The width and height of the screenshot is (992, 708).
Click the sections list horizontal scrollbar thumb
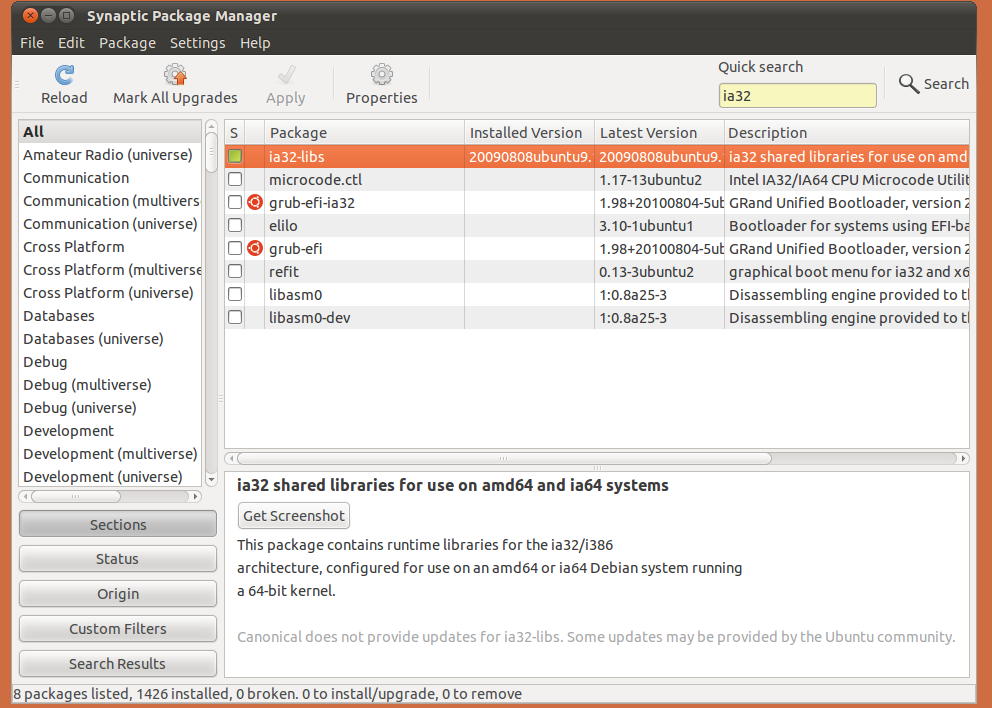point(76,497)
